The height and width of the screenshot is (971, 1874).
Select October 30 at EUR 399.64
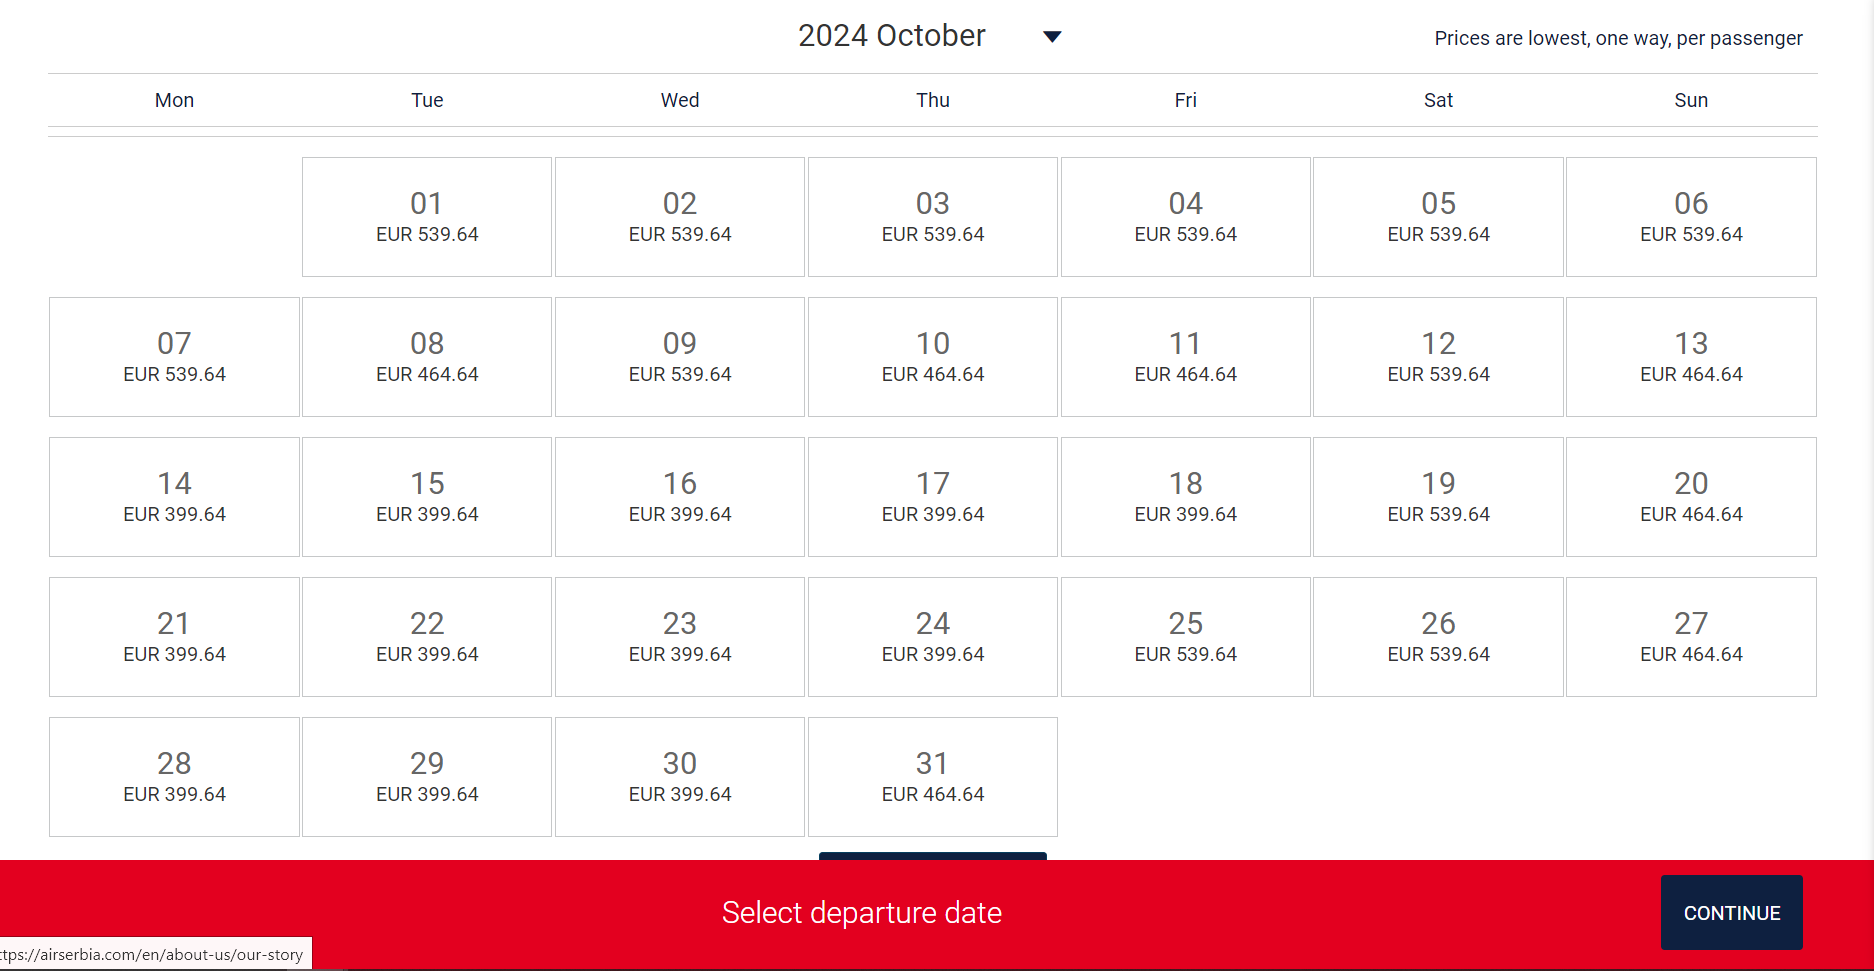pos(680,777)
